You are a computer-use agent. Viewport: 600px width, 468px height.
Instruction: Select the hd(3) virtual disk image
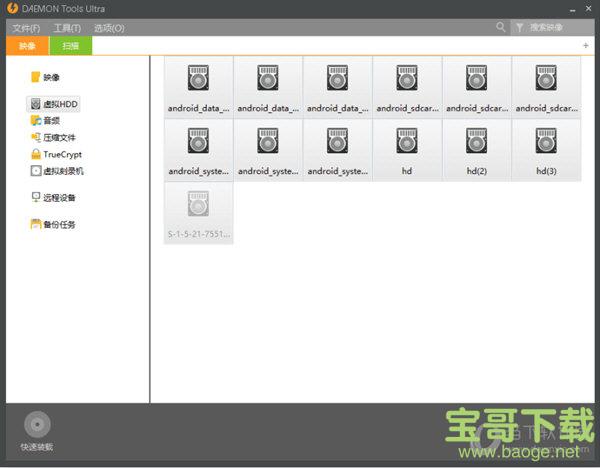tap(546, 150)
